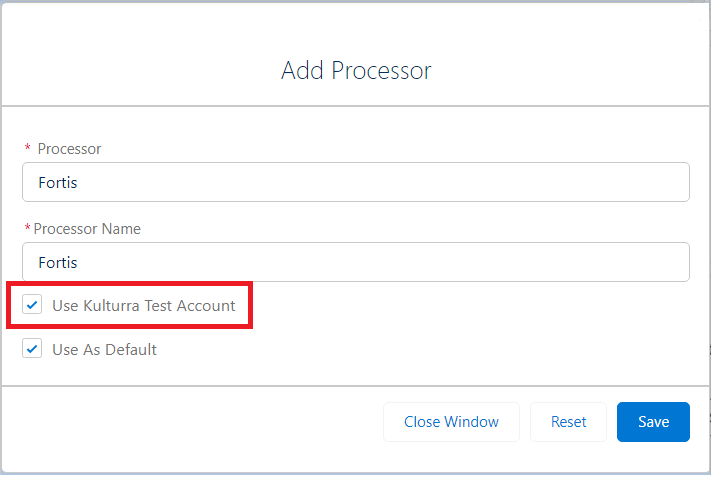The height and width of the screenshot is (477, 711).
Task: Click the required asterisk before Processor Name
Action: tap(28, 229)
